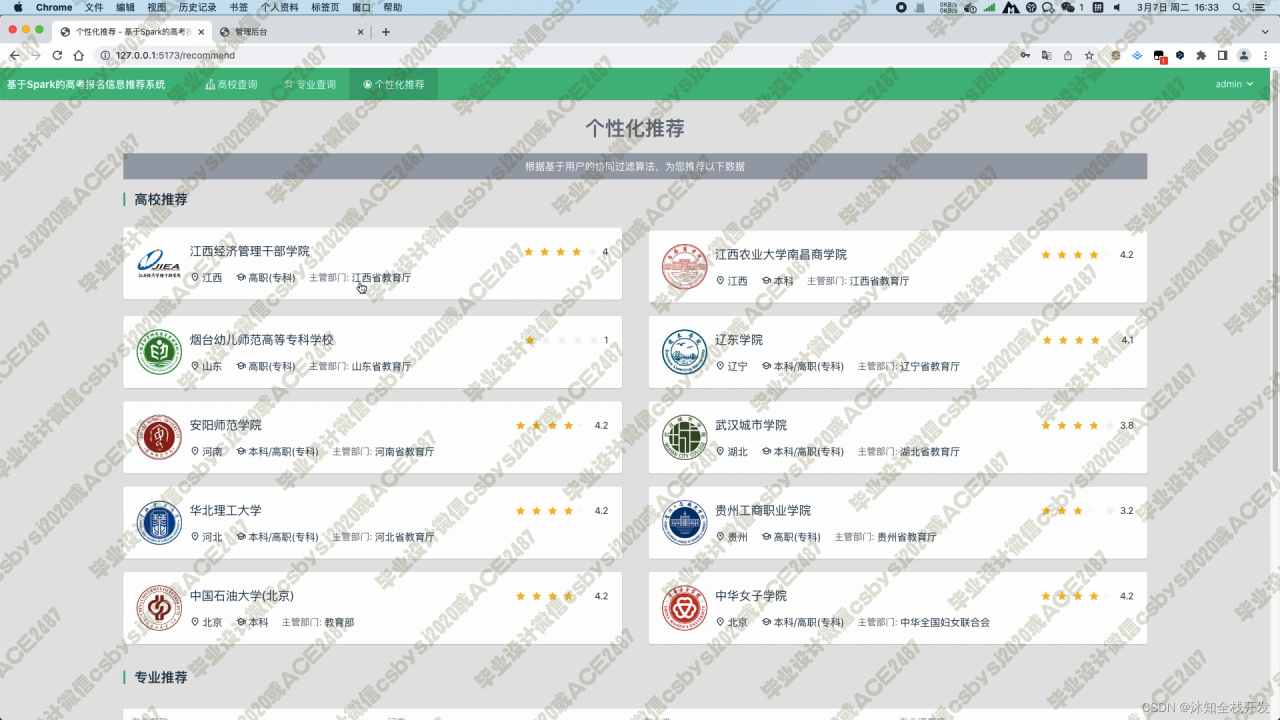Click the 武汉城市学院 title
Screen dimensions: 1280x720
pyautogui.click(x=751, y=425)
